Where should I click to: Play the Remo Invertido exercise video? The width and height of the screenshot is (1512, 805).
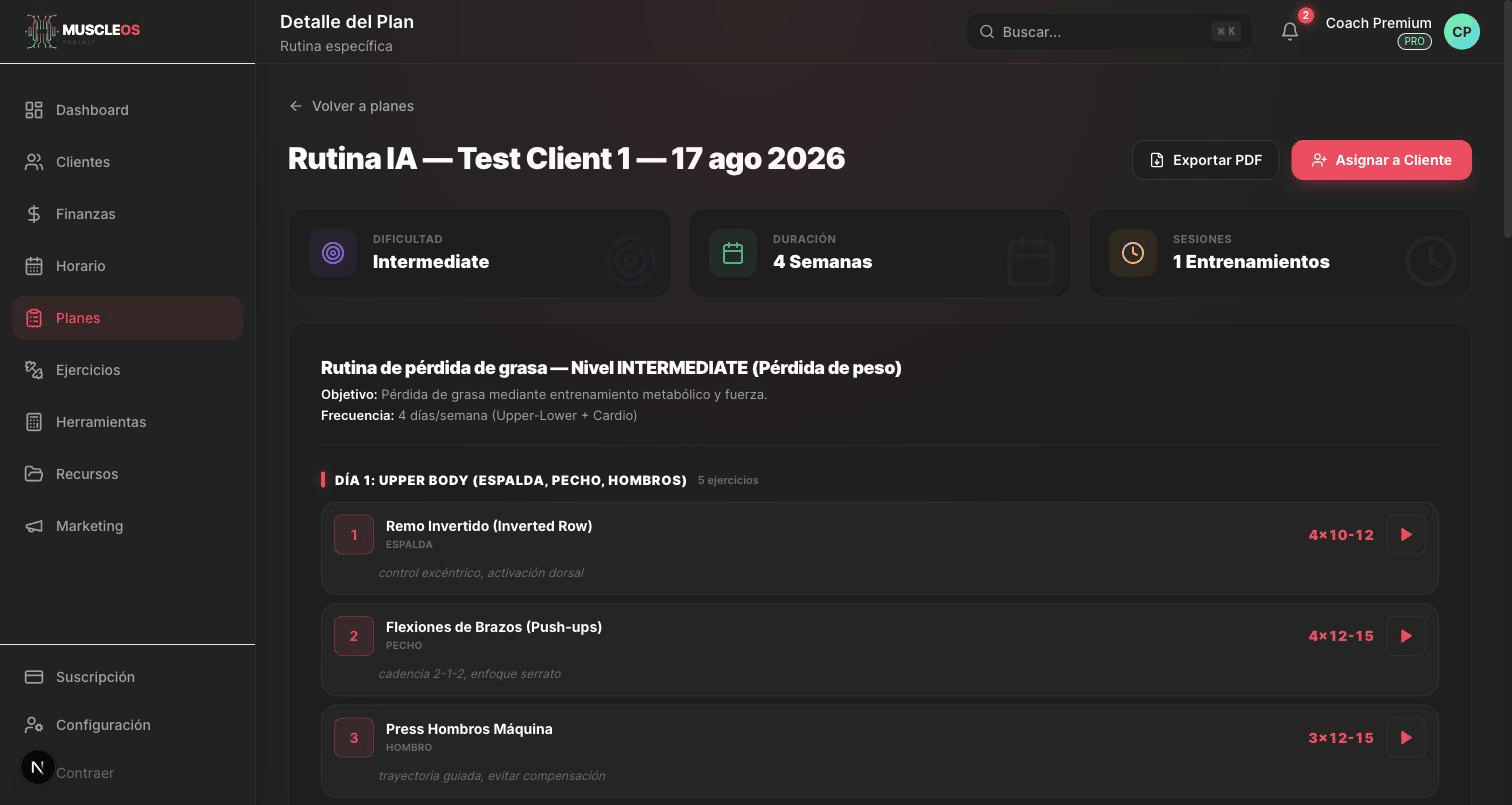pos(1405,535)
